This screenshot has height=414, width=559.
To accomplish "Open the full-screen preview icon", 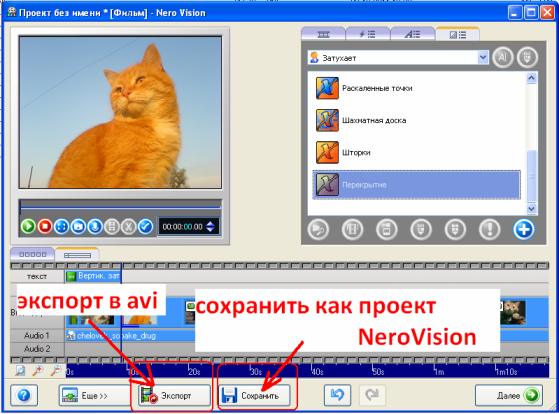I will click(62, 226).
